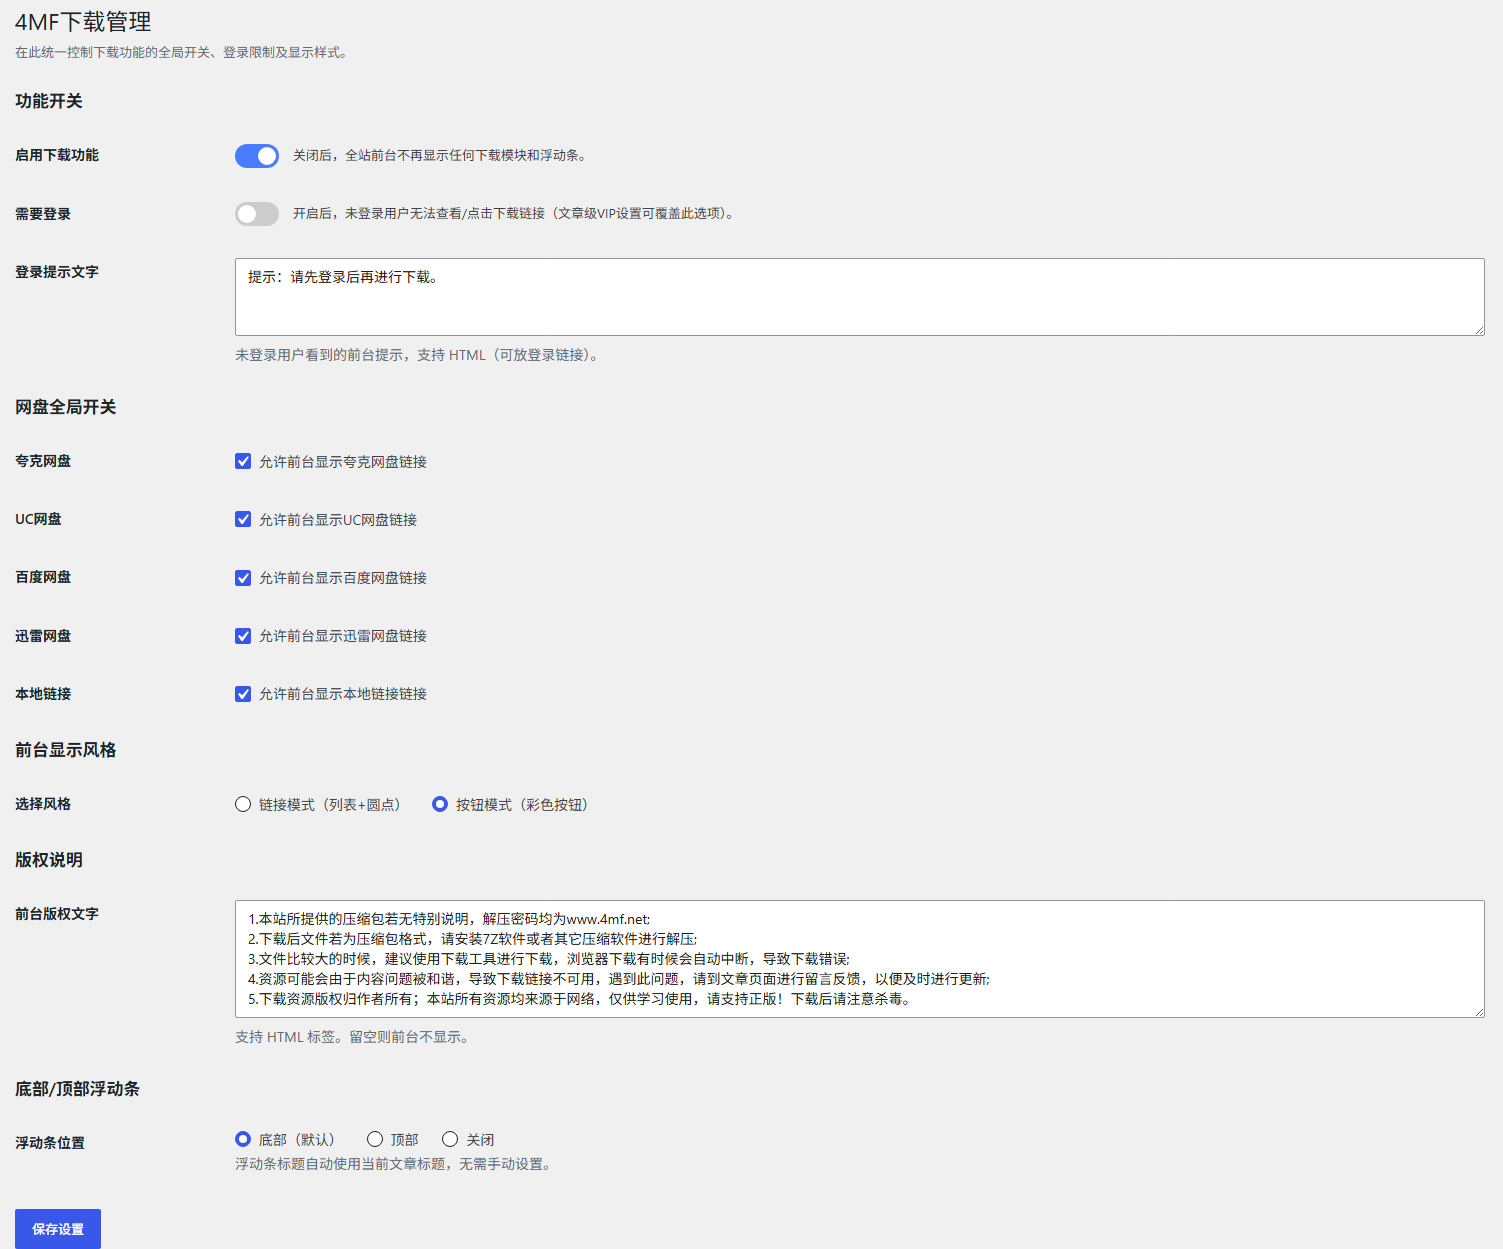Grab the copyright textarea resize handle
The image size is (1503, 1249).
pyautogui.click(x=1479, y=1012)
